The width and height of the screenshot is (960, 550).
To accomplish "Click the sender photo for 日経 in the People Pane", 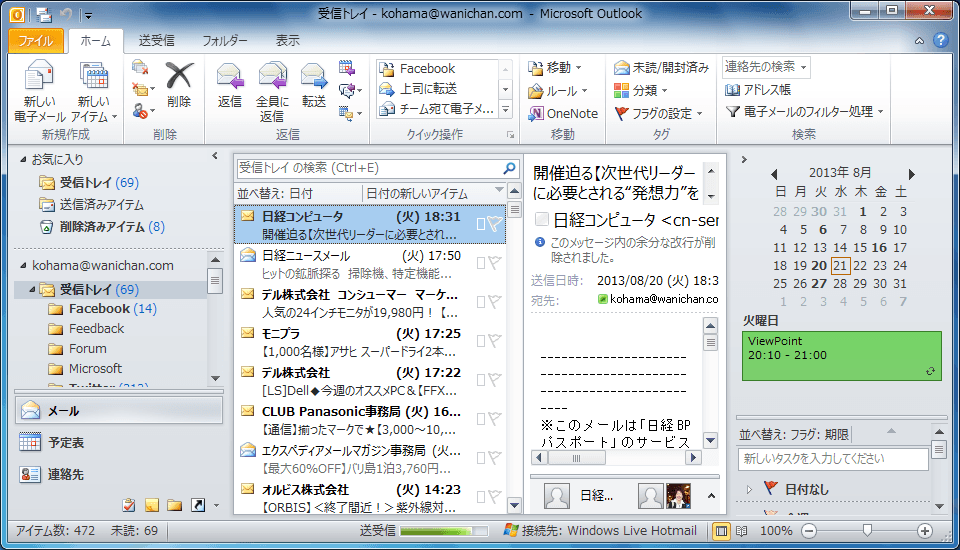I will point(557,495).
